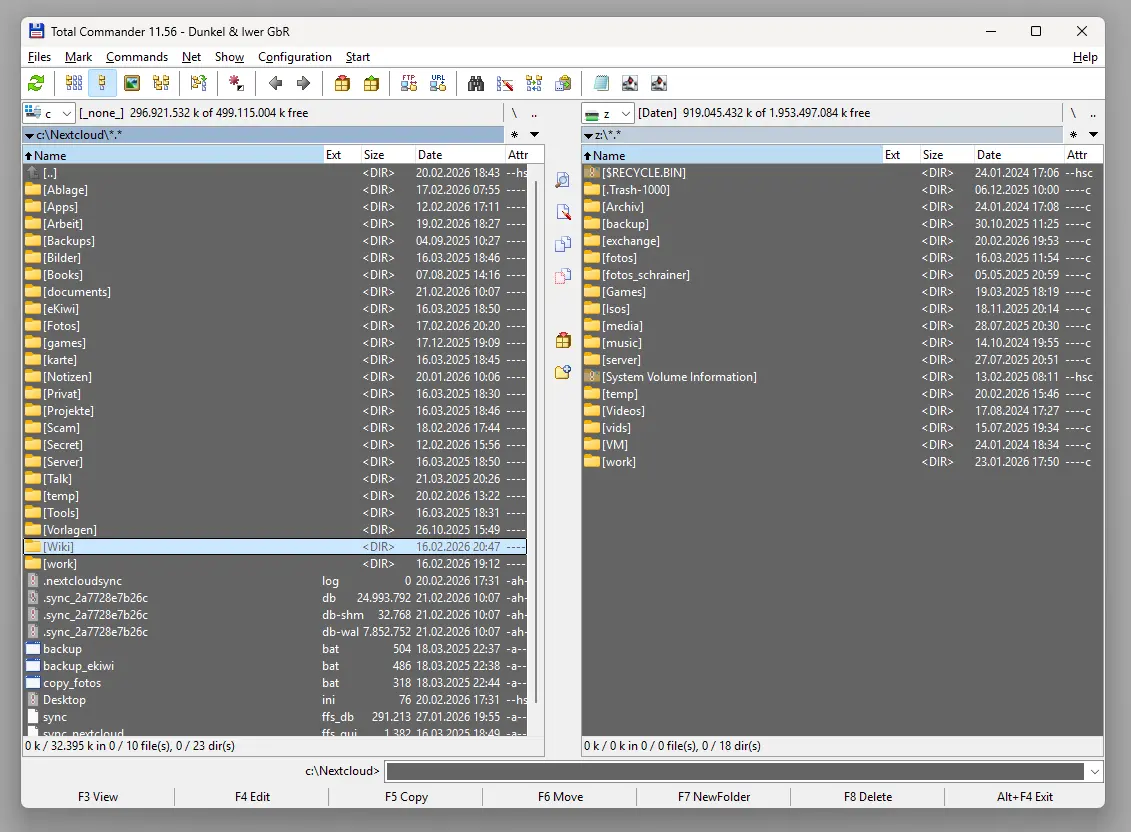Viewport: 1131px width, 832px height.
Task: Toggle Full details view in toolbar
Action: (74, 84)
